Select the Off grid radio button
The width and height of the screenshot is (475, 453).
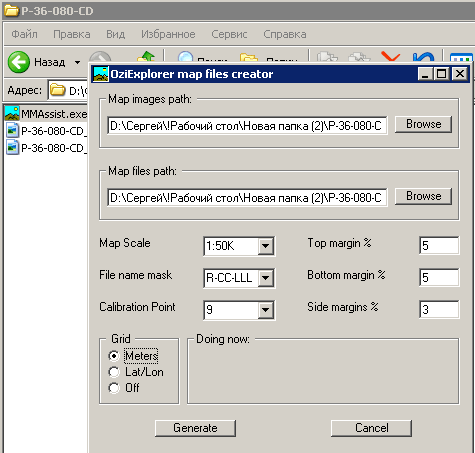pyautogui.click(x=114, y=388)
